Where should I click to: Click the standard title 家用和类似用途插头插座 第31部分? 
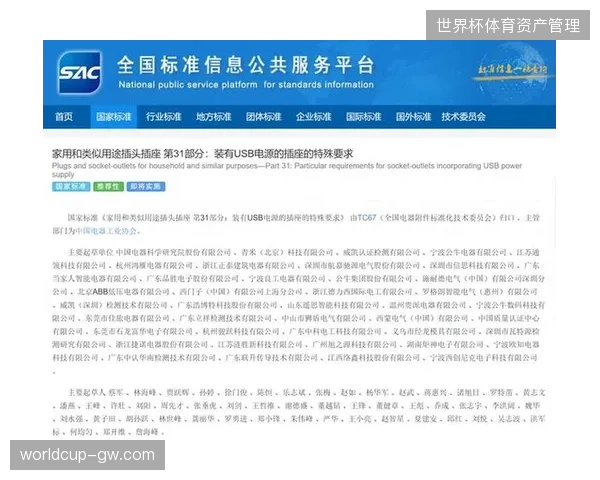pyautogui.click(x=202, y=154)
